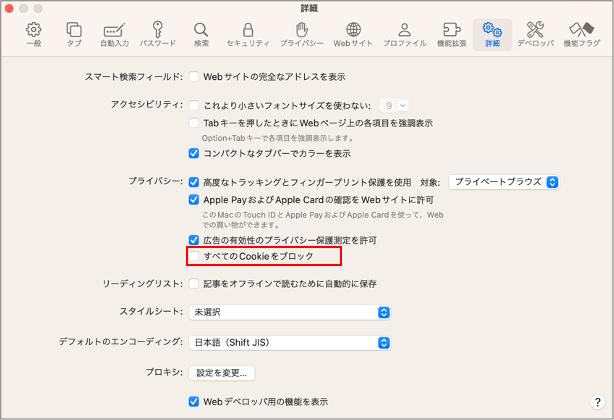Switch to the プロファイル (Profiles) tab

click(x=404, y=34)
